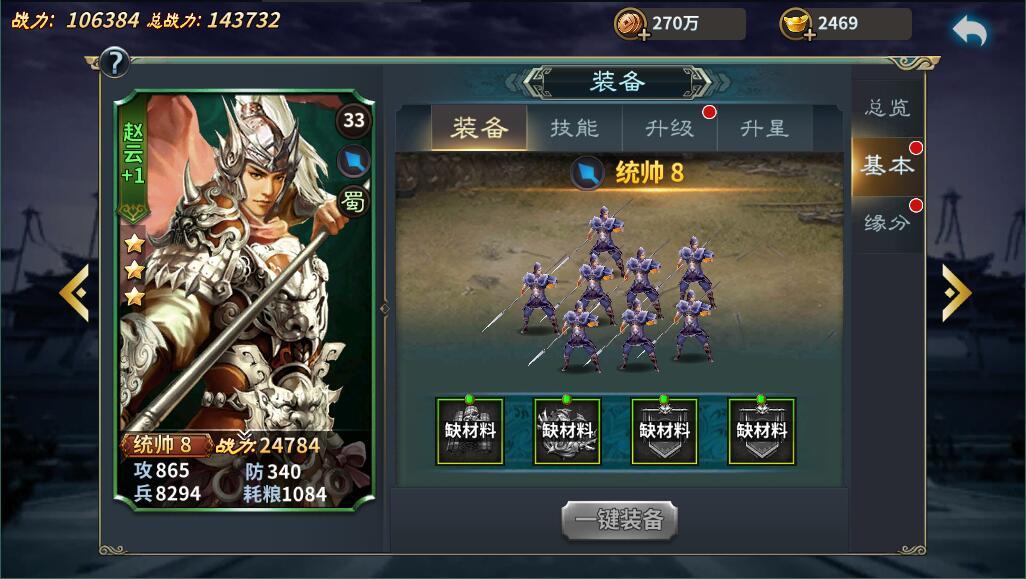
Task: Tap the 蜀 faction badge on card
Action: (x=353, y=200)
